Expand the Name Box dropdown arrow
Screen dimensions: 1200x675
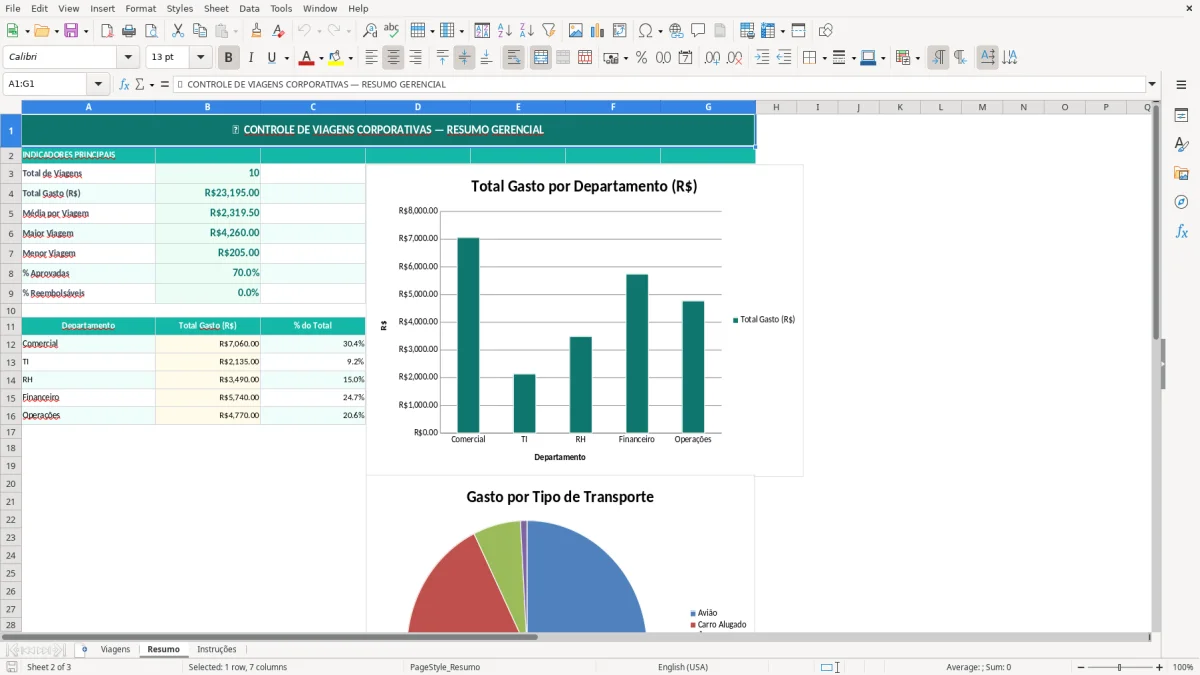(97, 84)
